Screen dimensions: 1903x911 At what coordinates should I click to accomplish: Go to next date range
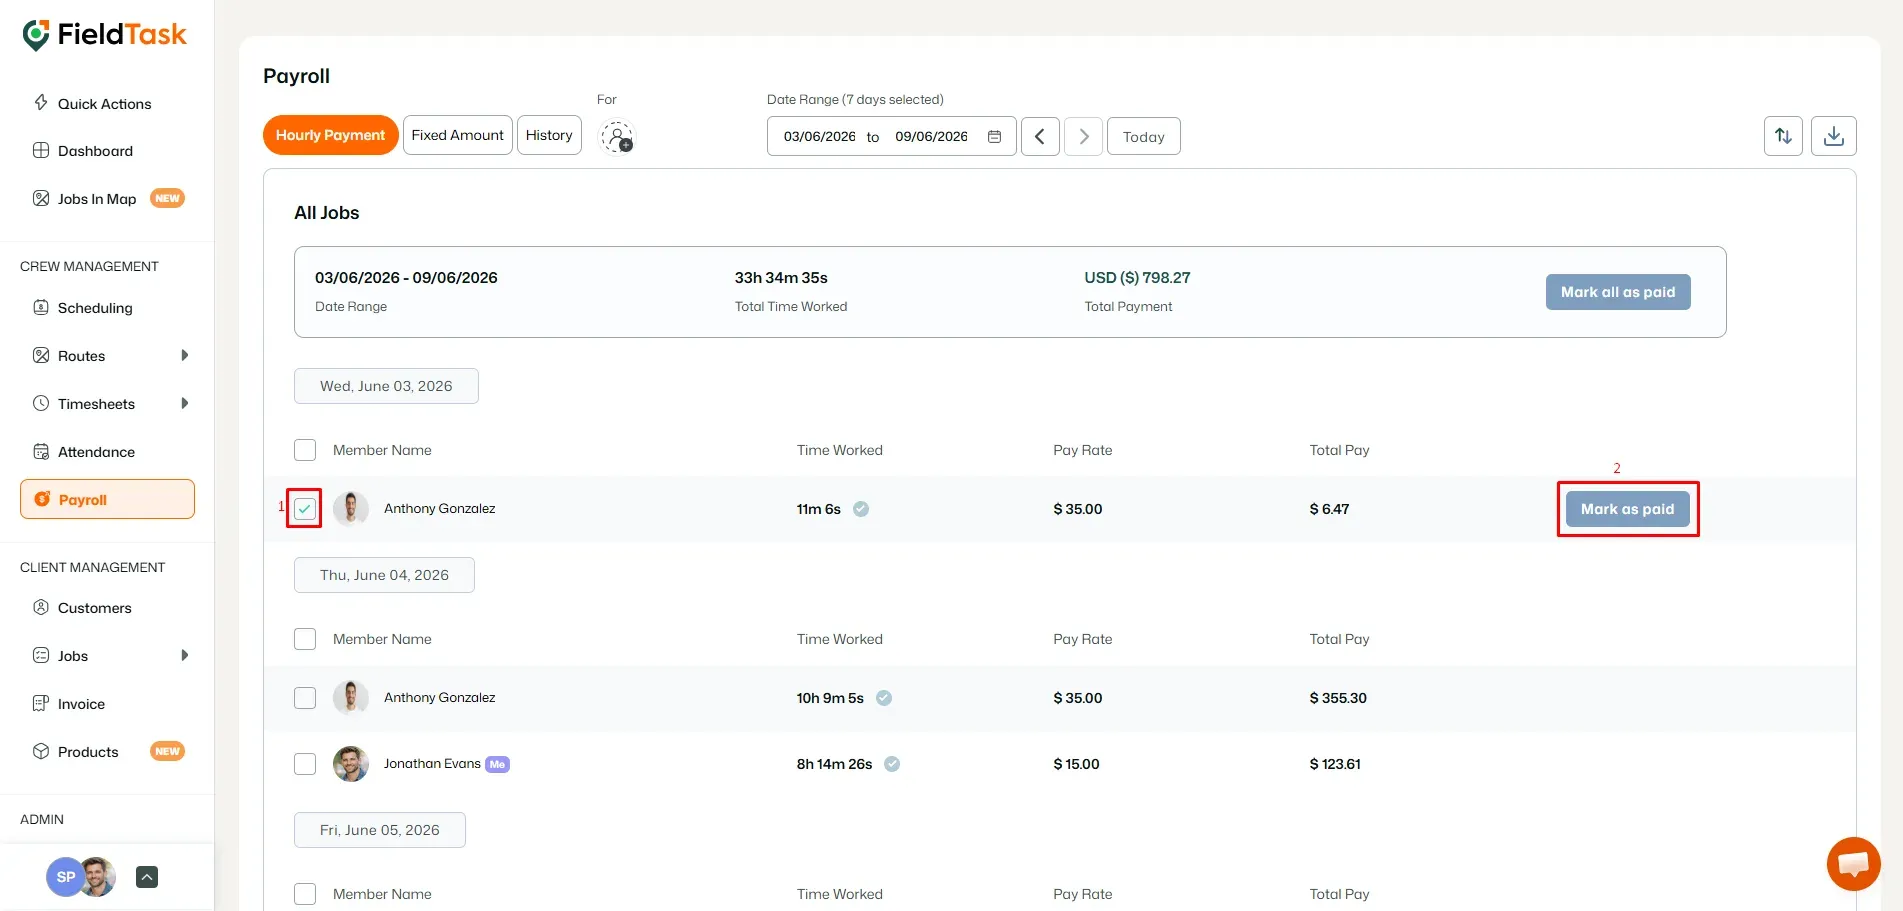tap(1083, 136)
